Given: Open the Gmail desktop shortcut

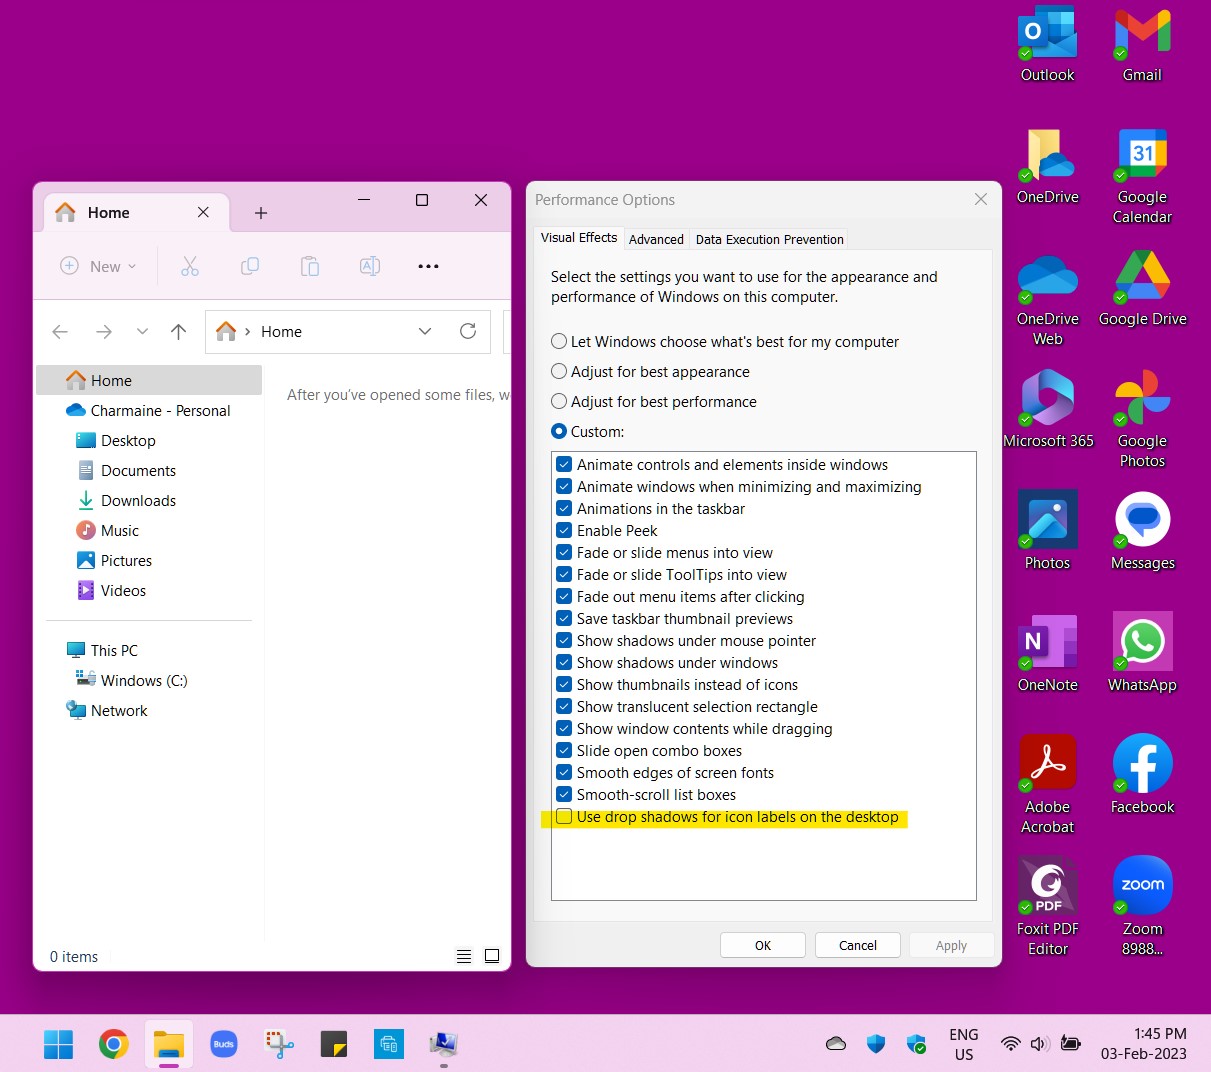Looking at the screenshot, I should (1142, 44).
